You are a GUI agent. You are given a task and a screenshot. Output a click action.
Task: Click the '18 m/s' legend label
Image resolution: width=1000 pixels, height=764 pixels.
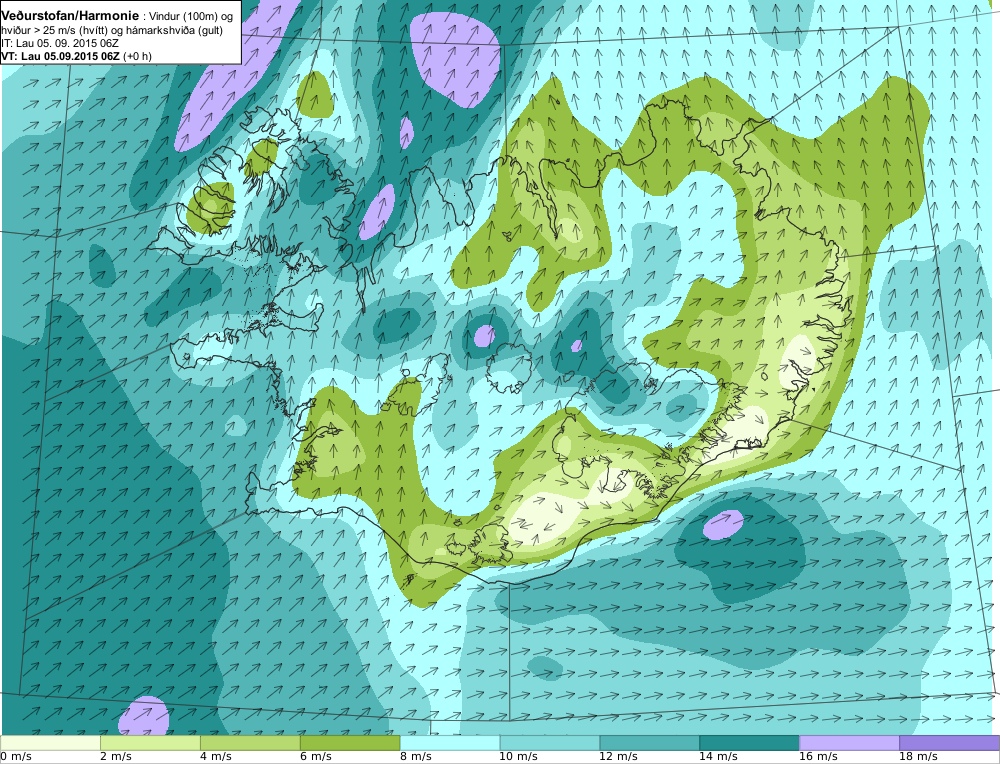click(918, 757)
